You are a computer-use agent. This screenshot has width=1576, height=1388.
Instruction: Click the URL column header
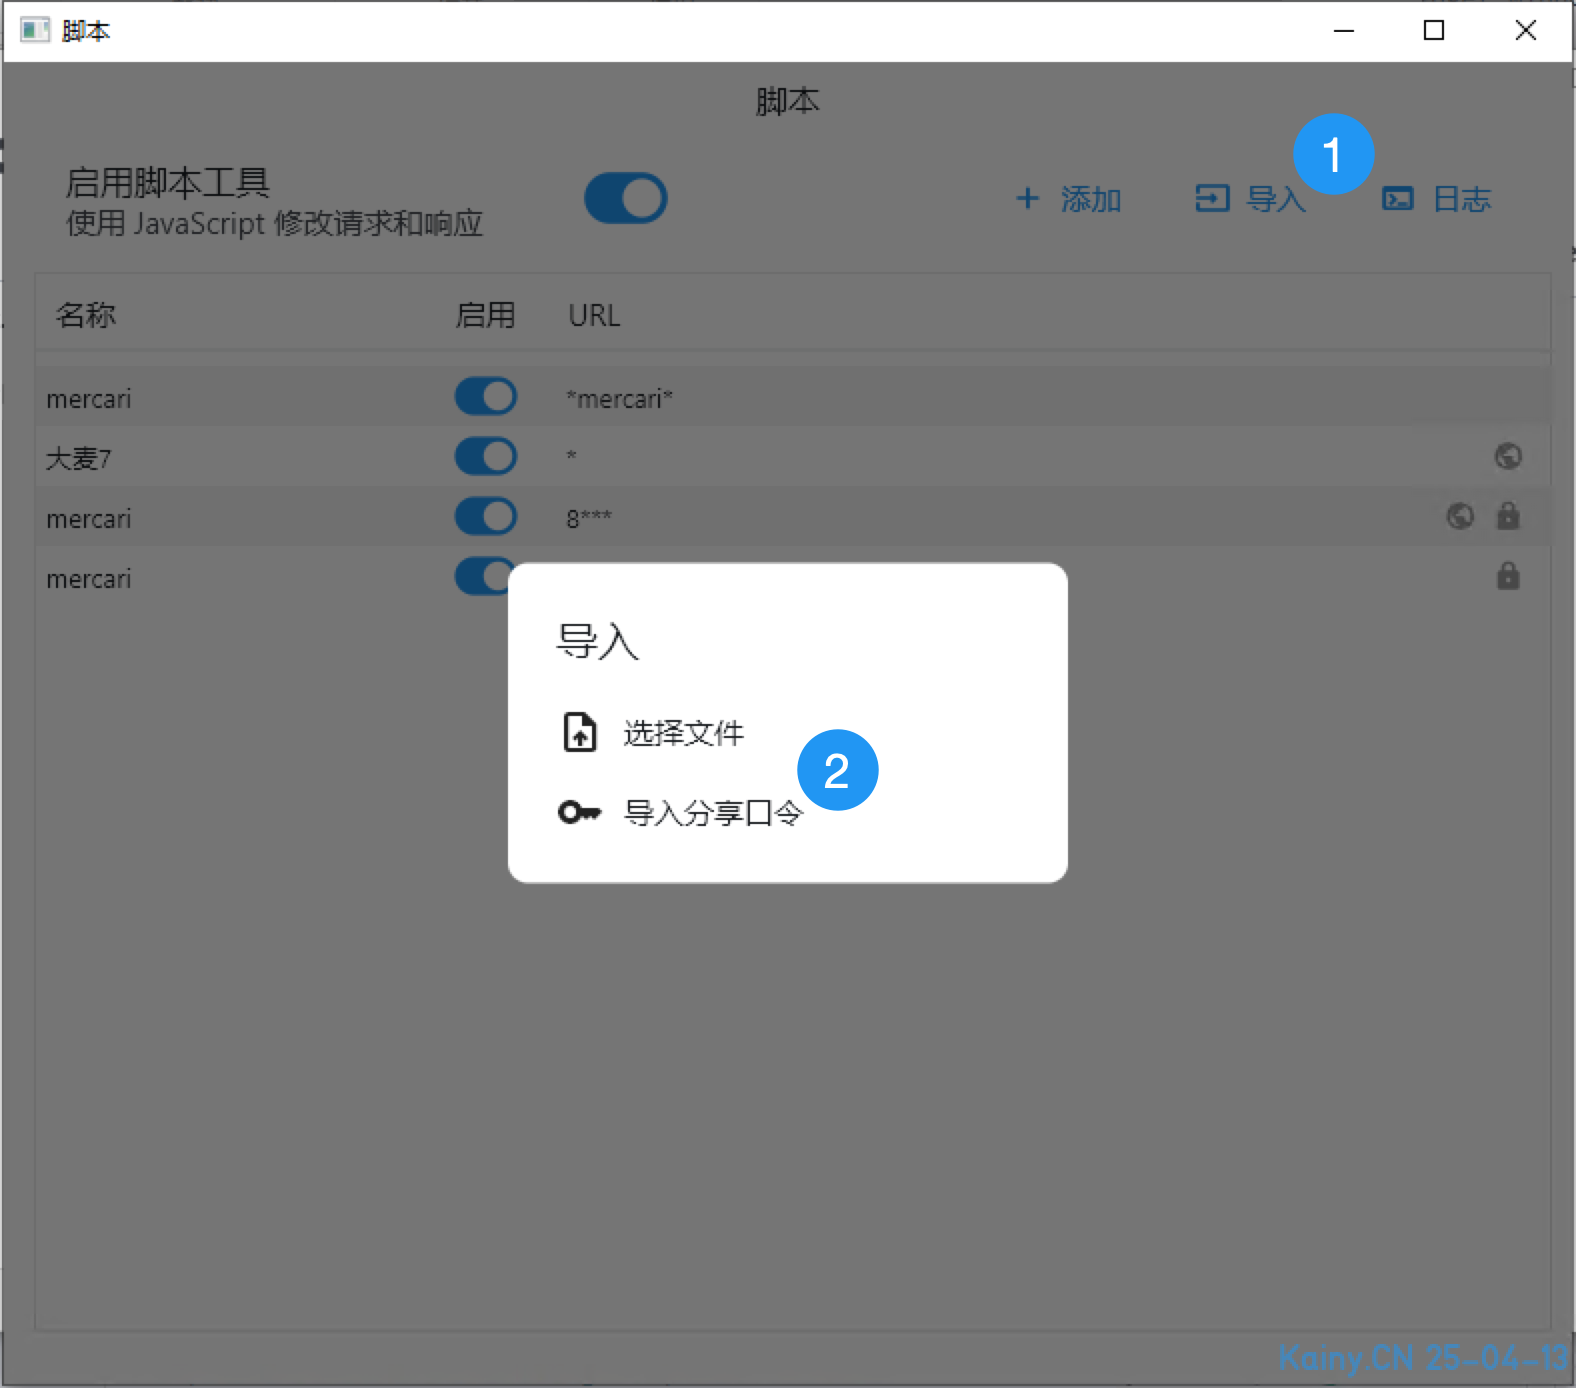click(x=594, y=315)
